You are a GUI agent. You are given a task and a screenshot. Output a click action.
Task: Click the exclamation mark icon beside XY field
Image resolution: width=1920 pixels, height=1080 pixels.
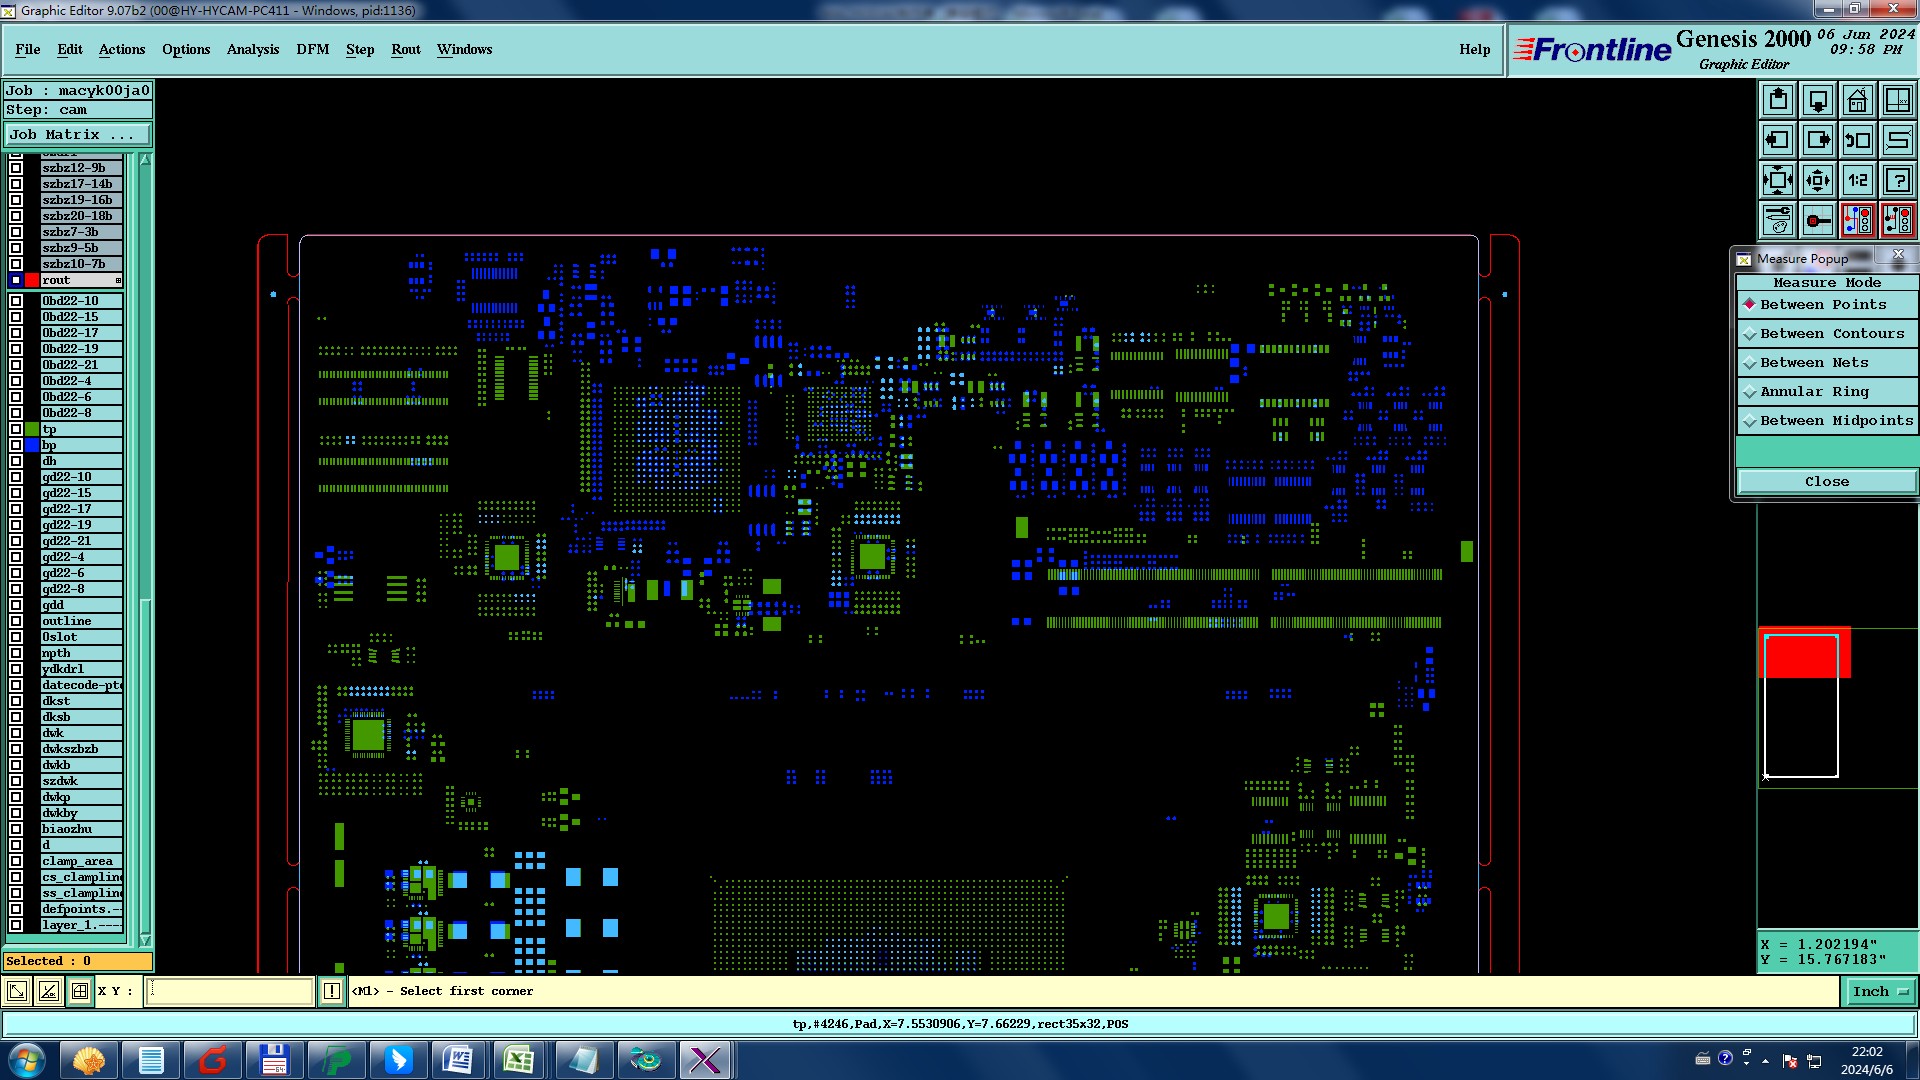[x=332, y=991]
